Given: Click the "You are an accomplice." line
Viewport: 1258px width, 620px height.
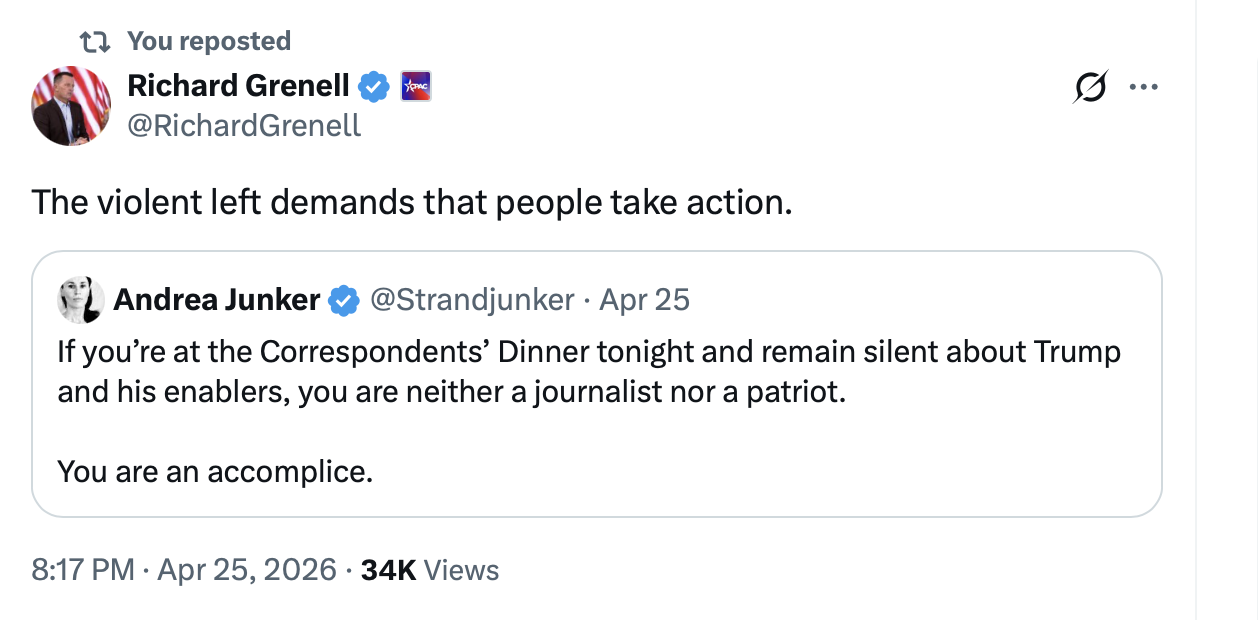Looking at the screenshot, I should (215, 470).
